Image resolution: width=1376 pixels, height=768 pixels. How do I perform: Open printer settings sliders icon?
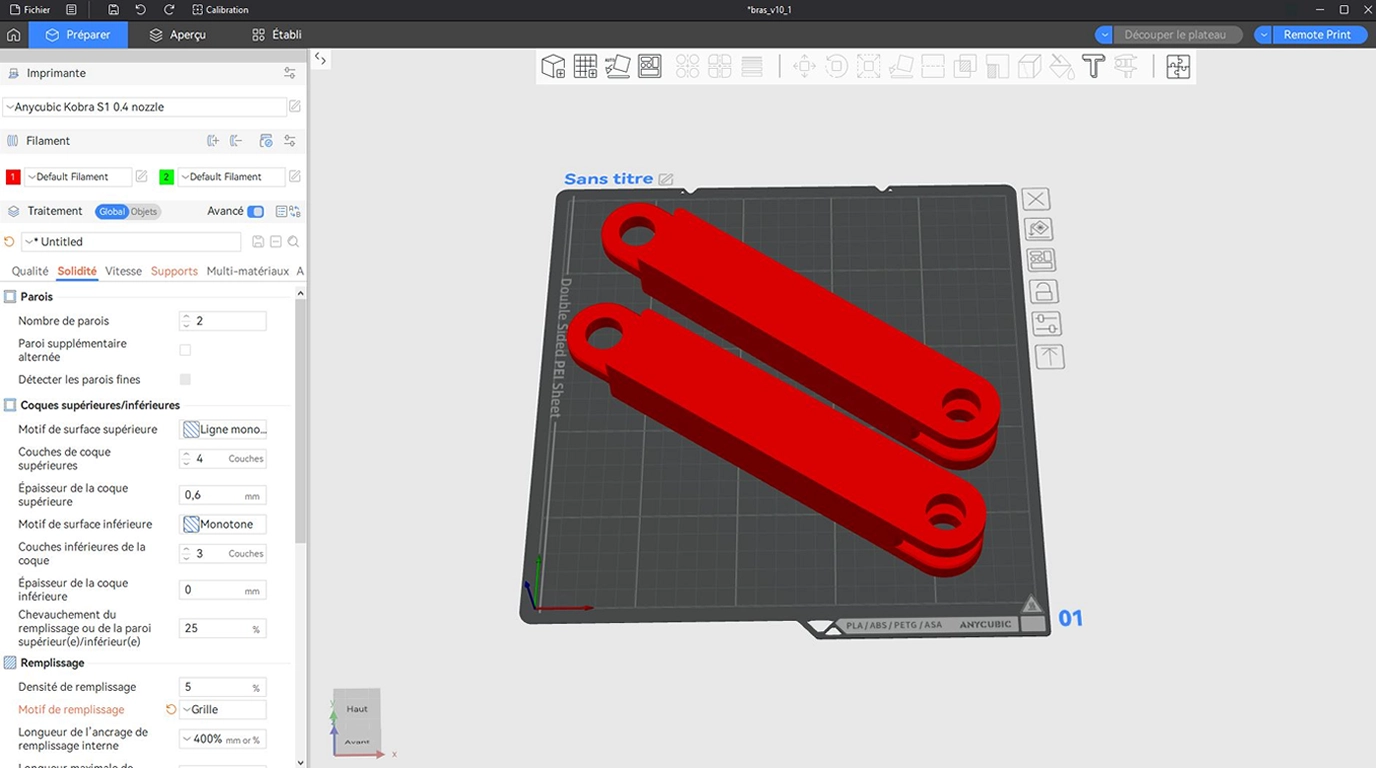click(290, 73)
